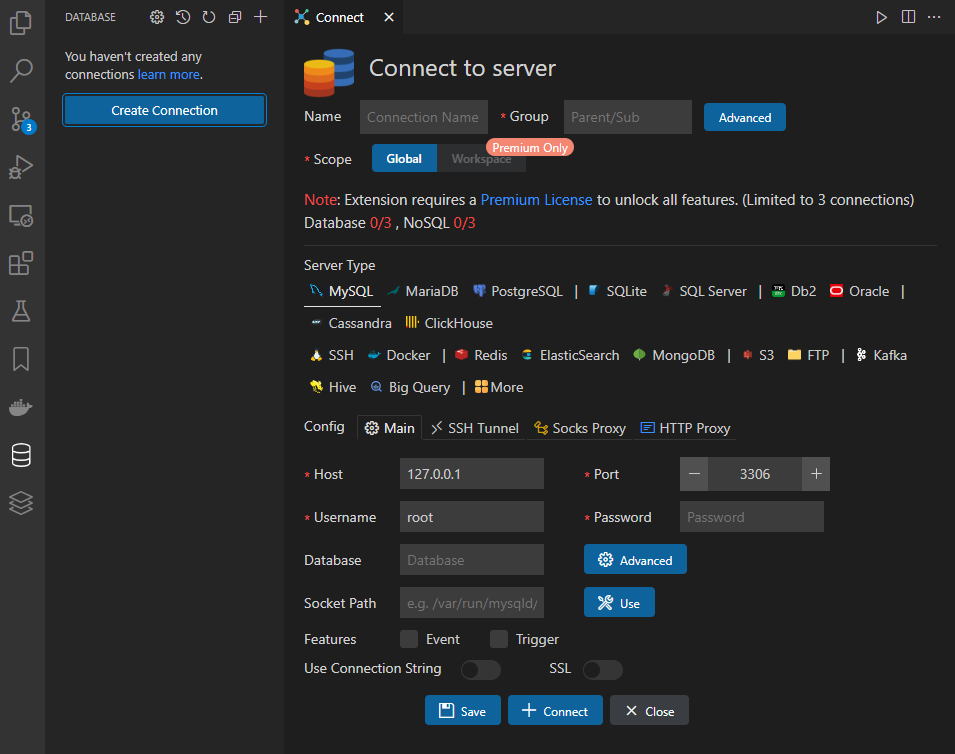Select Big Query server type
The image size is (955, 754).
click(411, 387)
